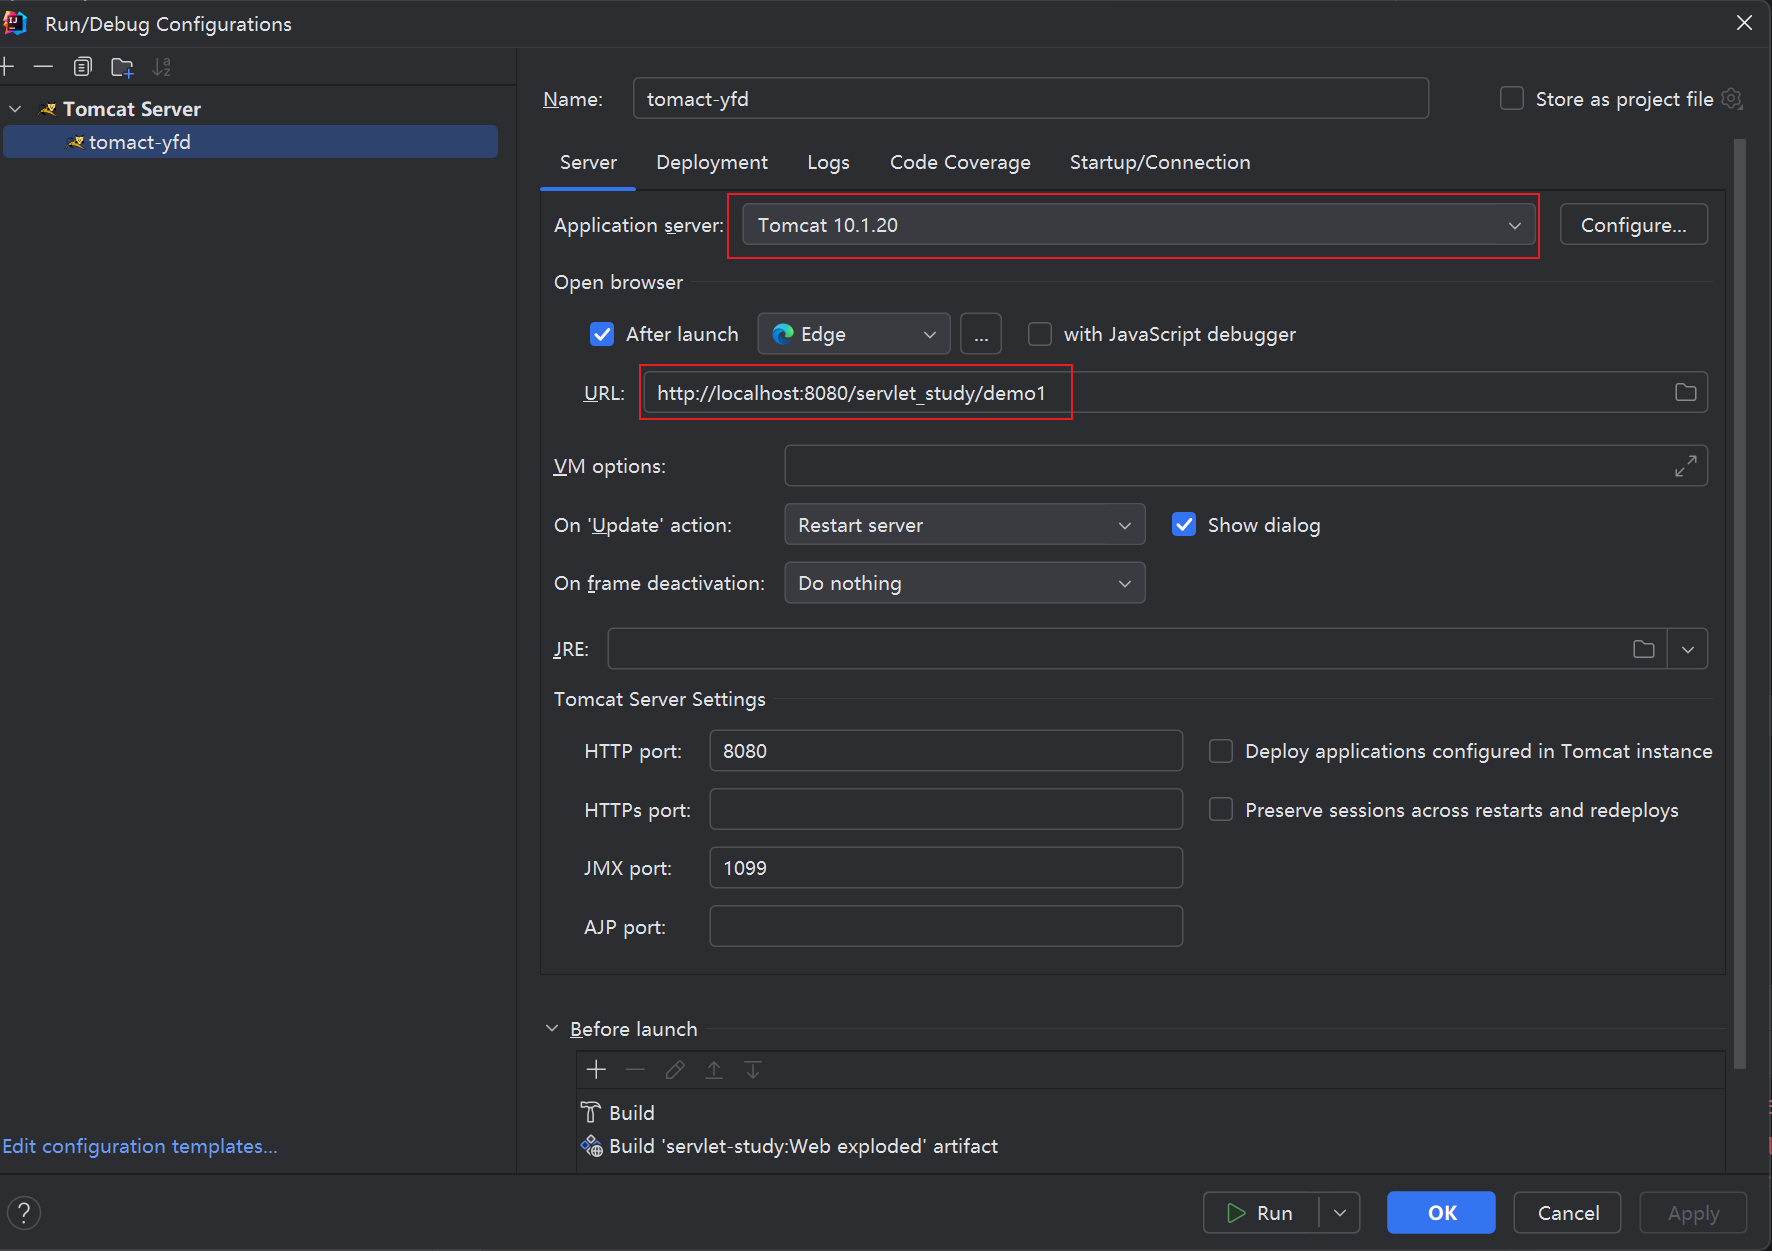Viewport: 1772px width, 1251px height.
Task: Open the Store as project file gear settings
Action: [x=1732, y=99]
